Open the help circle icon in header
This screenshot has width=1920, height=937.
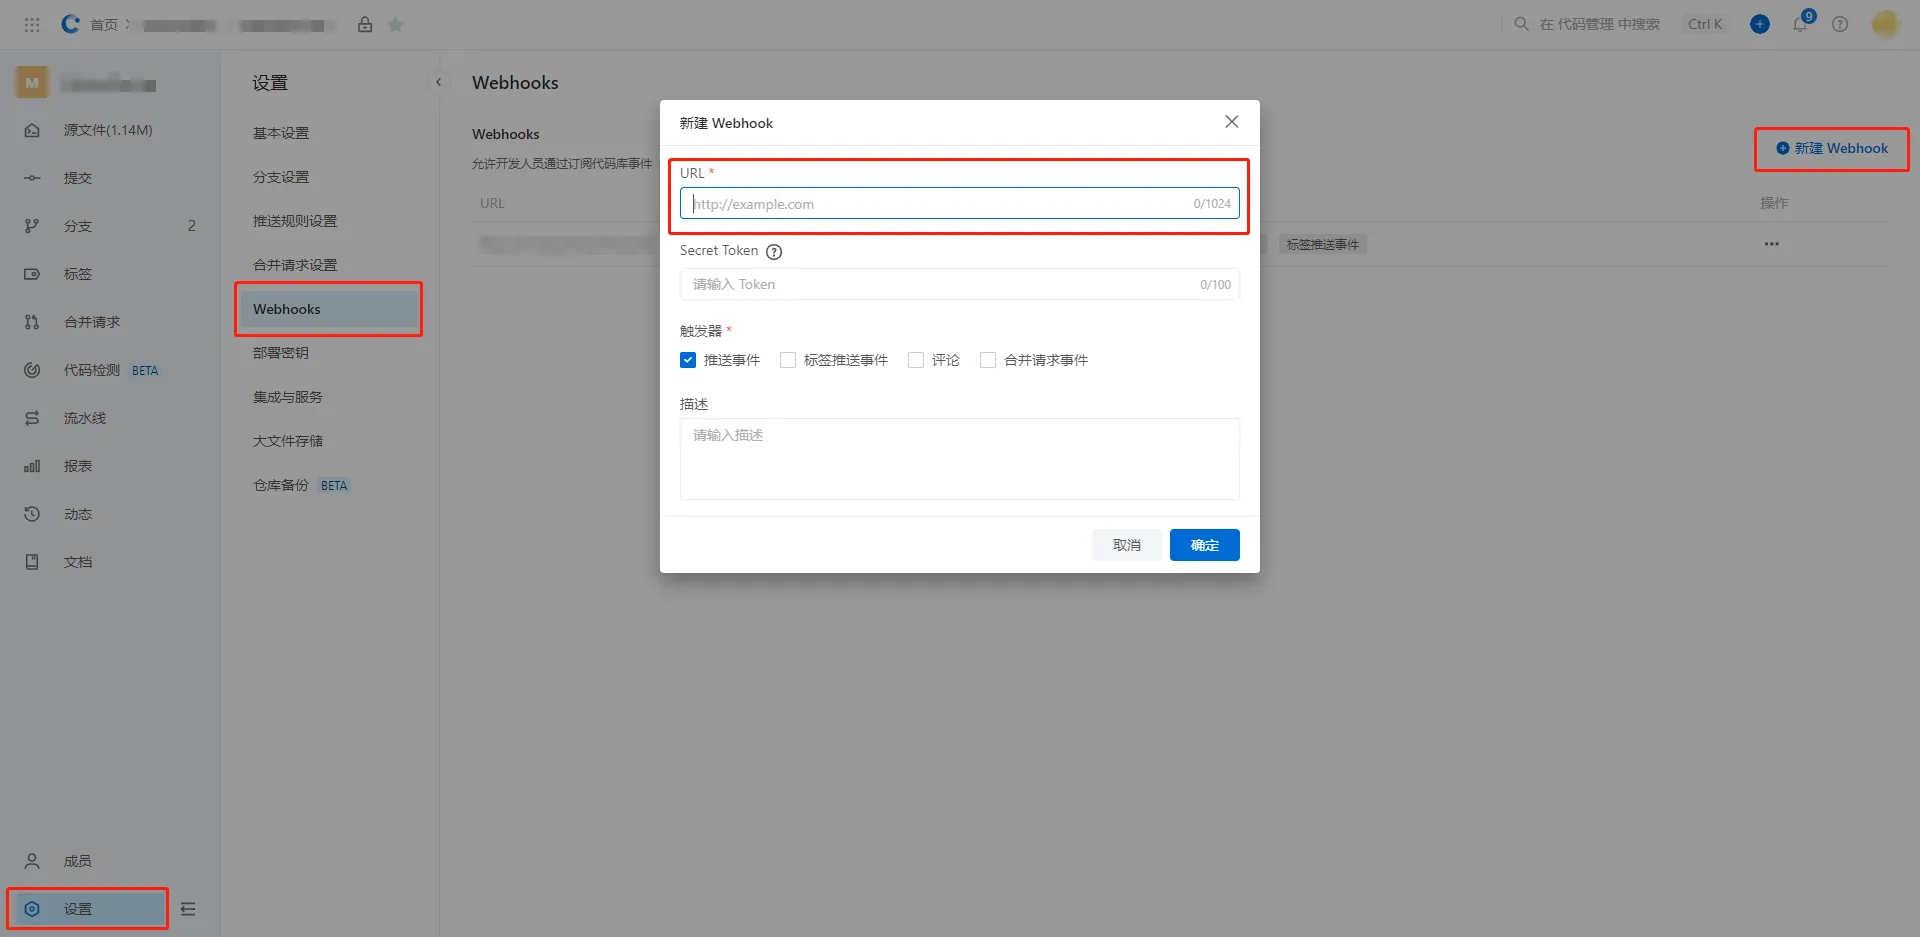(x=1840, y=24)
